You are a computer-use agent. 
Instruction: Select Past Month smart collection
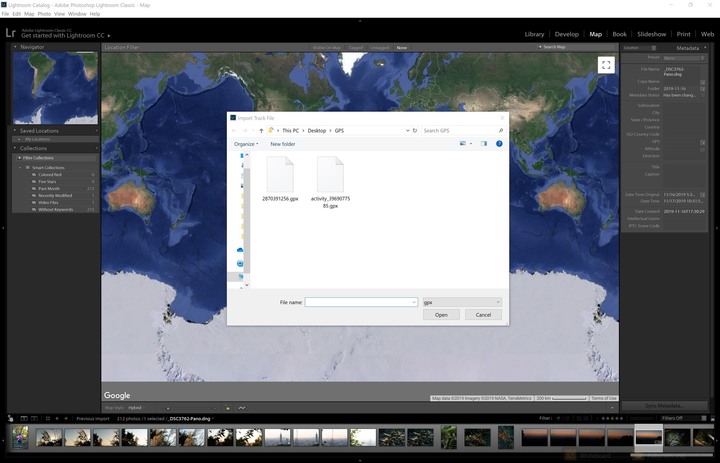[49, 189]
